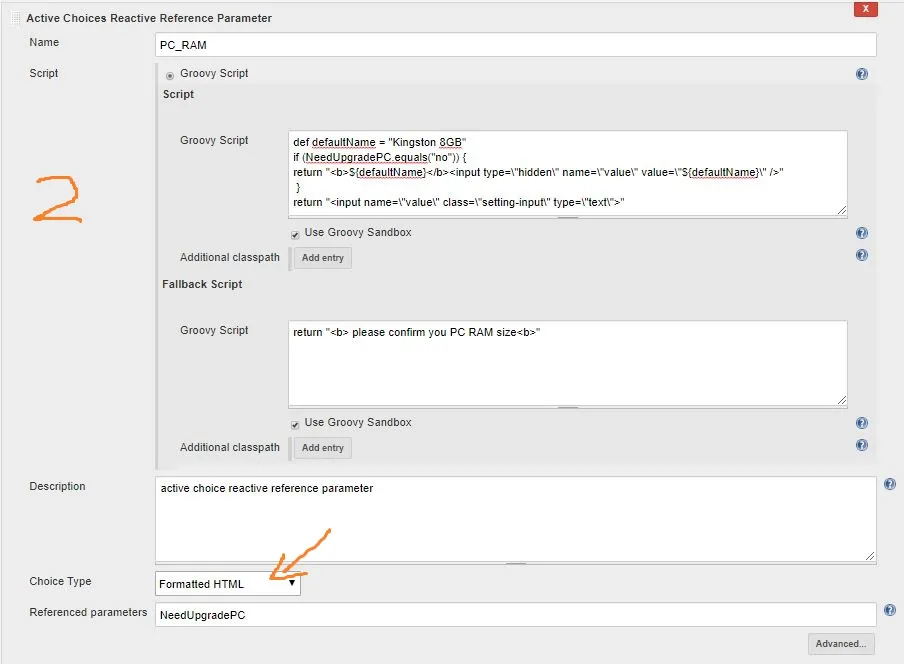
Task: Click the Name field containing PC_RAM
Action: pos(515,45)
